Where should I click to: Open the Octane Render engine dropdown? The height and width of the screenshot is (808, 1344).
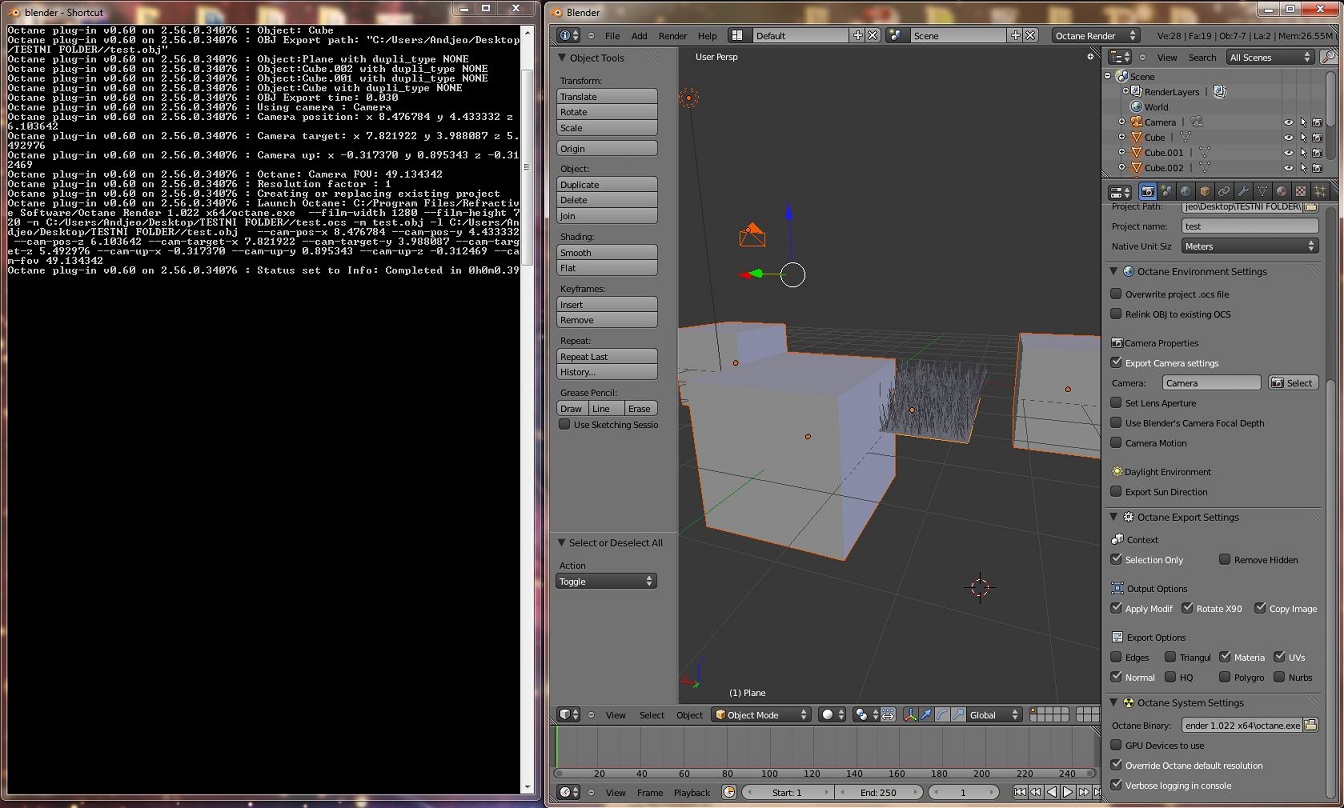tap(1097, 36)
